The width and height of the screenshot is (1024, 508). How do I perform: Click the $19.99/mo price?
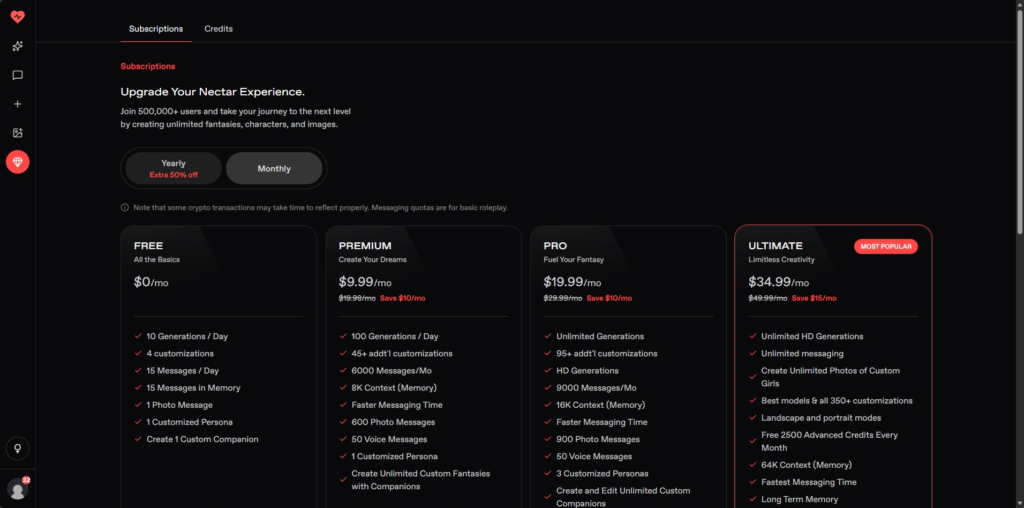tap(572, 282)
